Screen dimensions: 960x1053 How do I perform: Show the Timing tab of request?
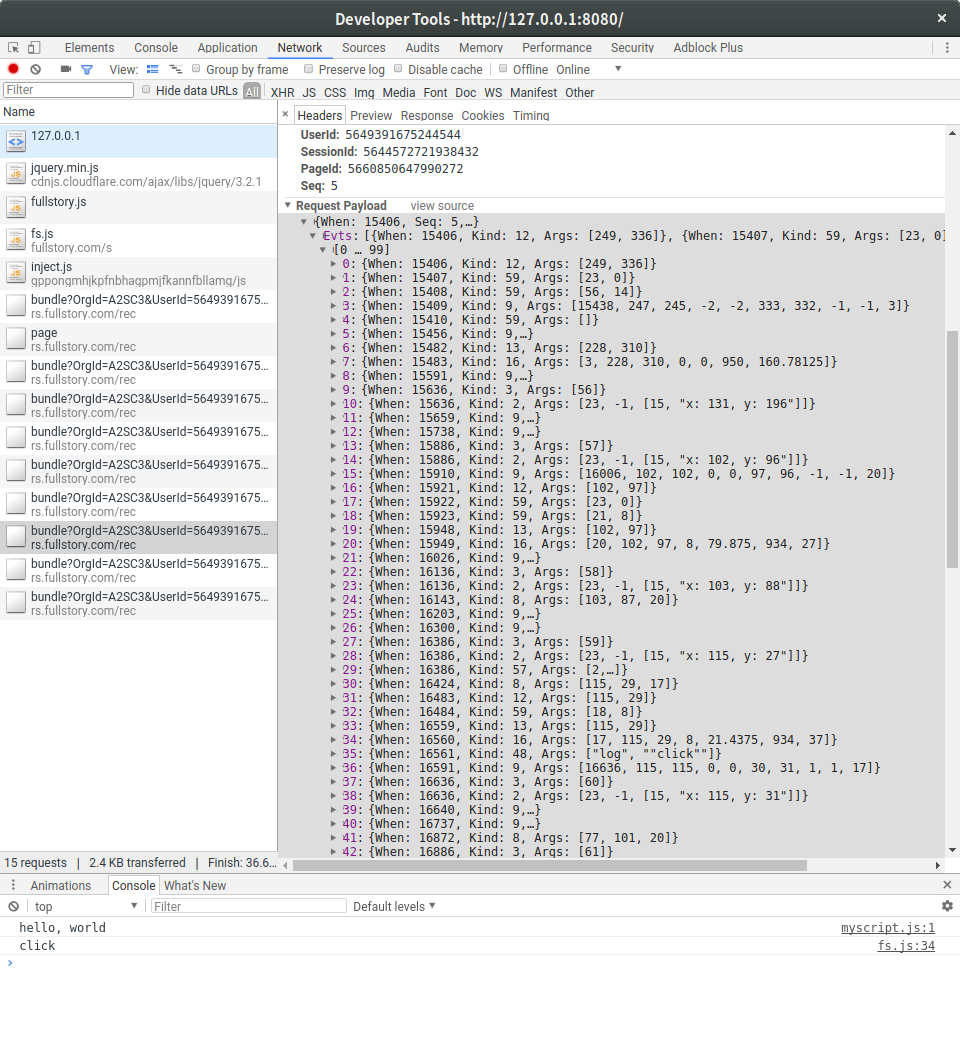pyautogui.click(x=530, y=116)
